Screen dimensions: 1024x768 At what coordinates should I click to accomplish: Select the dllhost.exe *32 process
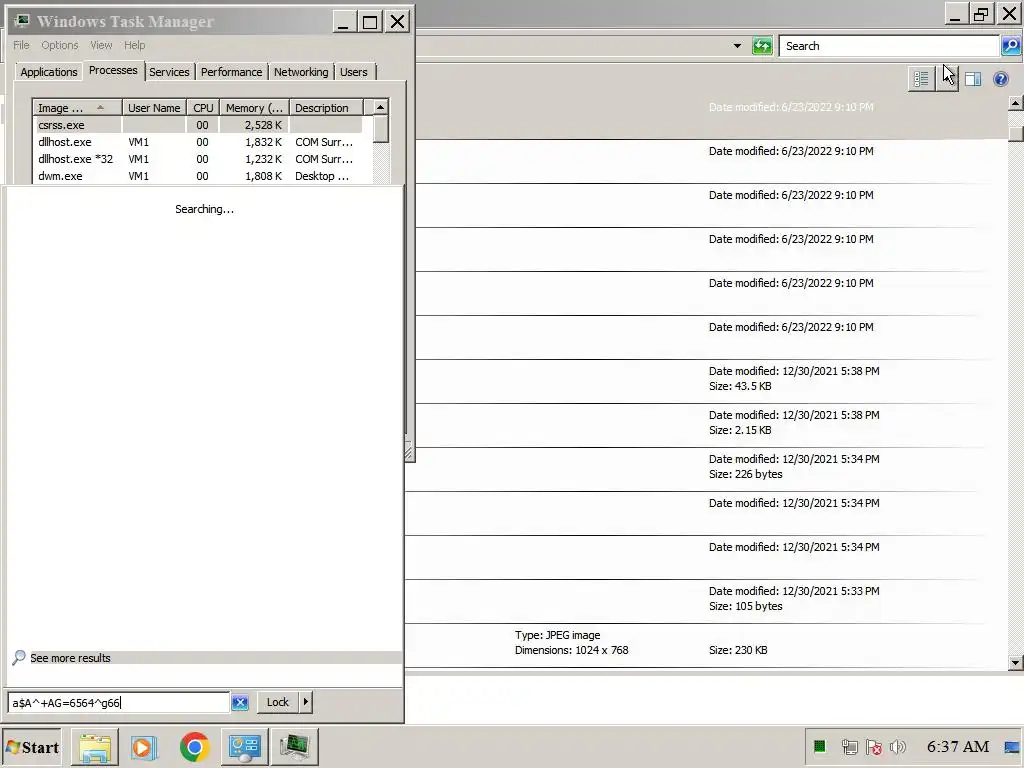197,159
